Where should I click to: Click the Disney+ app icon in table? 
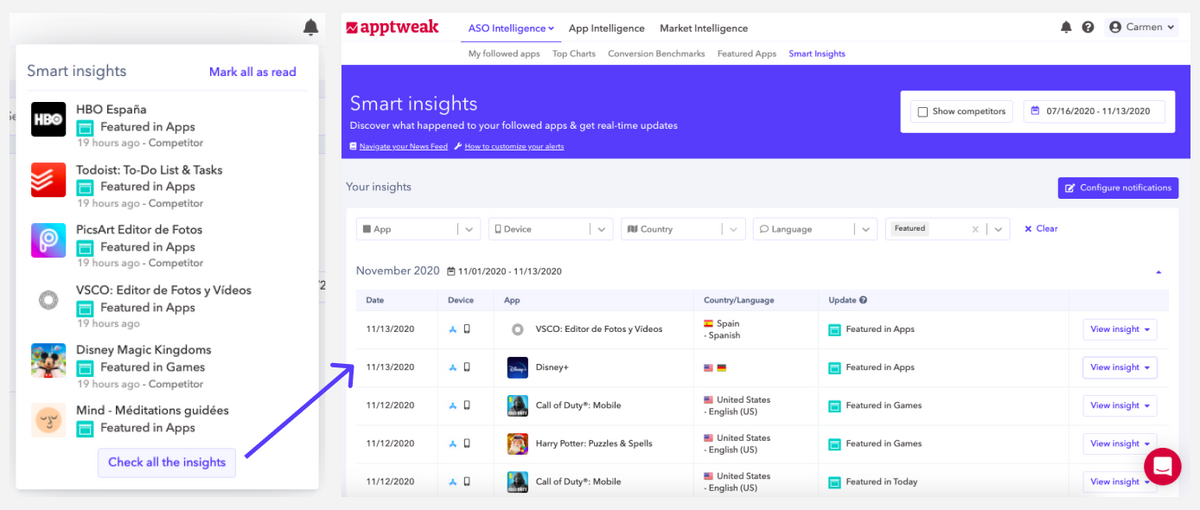517,367
